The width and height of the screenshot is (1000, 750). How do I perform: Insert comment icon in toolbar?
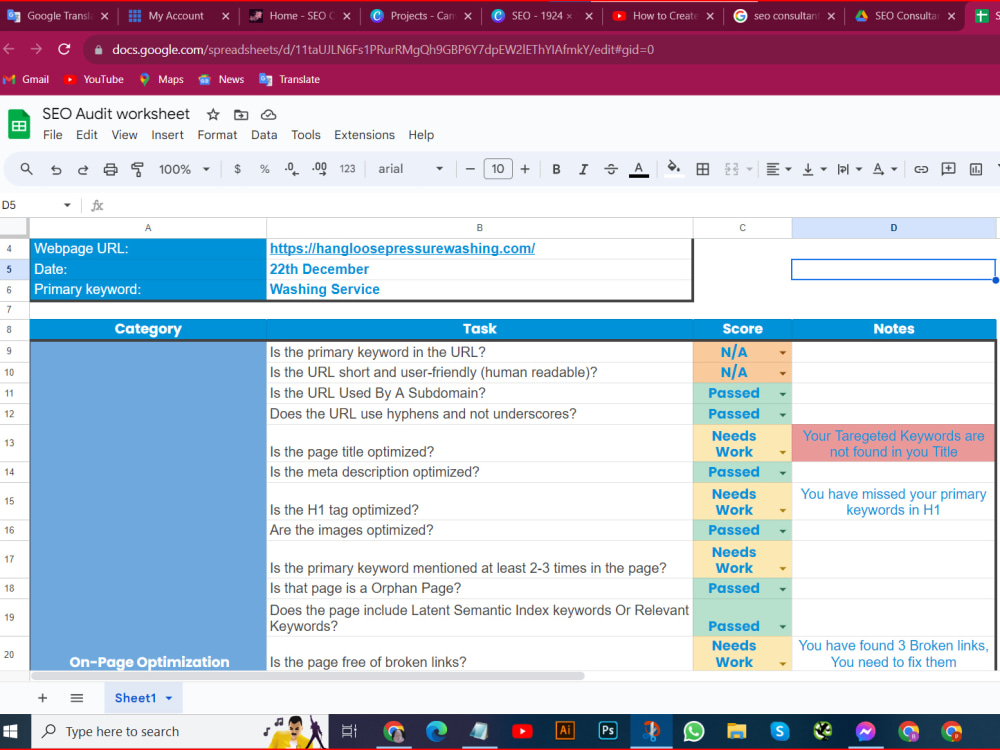948,169
